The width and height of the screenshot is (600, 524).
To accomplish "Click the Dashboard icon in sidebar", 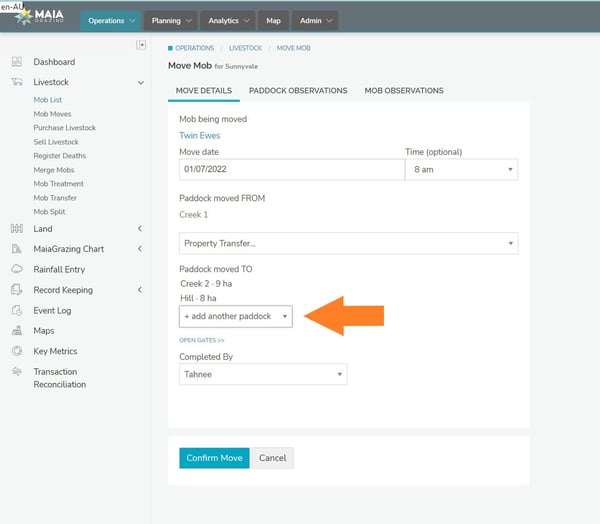I will coord(17,62).
